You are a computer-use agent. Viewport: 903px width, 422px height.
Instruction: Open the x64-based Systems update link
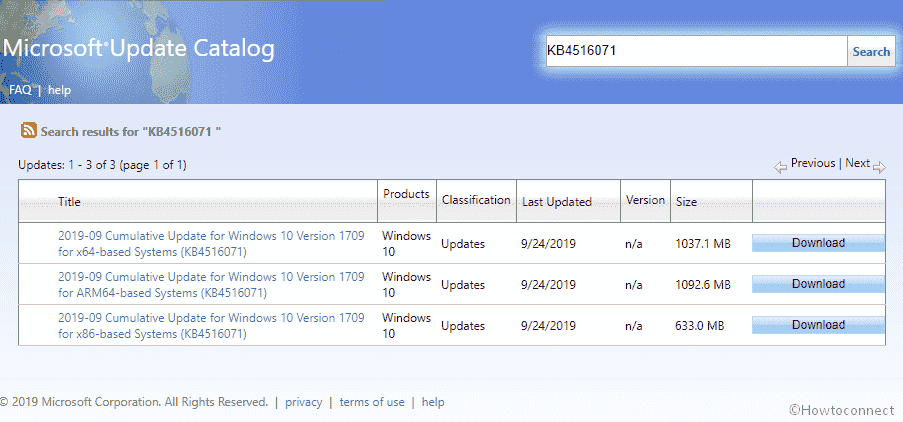(211, 244)
